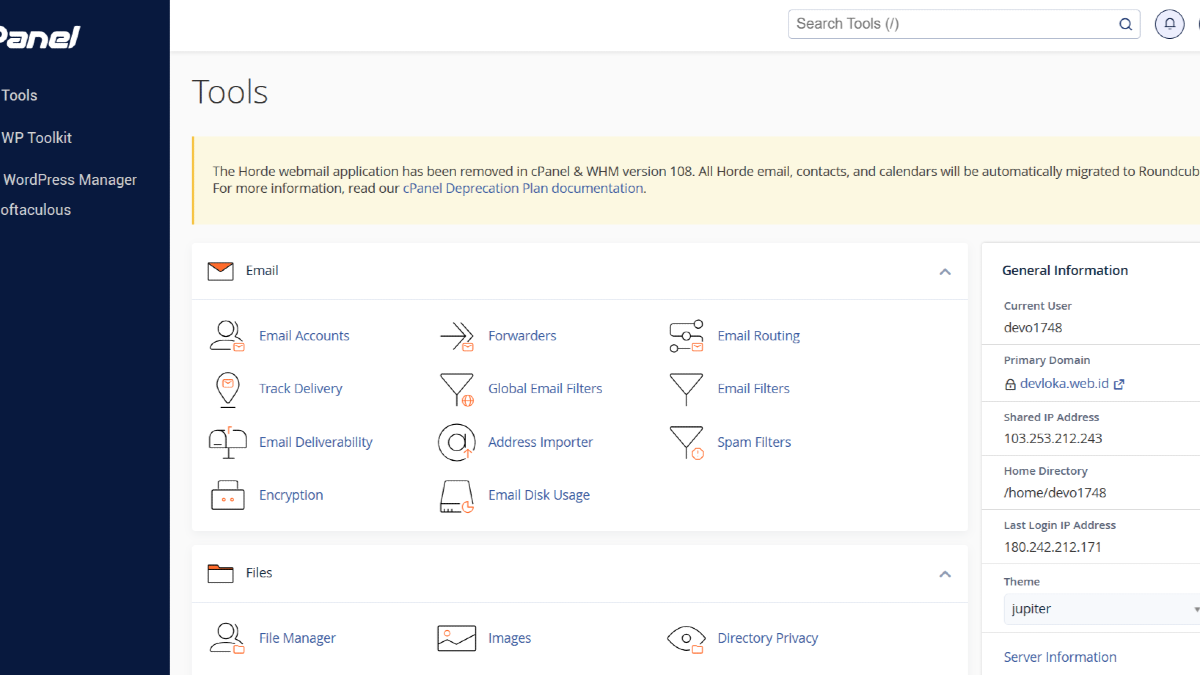The width and height of the screenshot is (1200, 675).
Task: Click the Forwarders arrow icon
Action: (457, 336)
